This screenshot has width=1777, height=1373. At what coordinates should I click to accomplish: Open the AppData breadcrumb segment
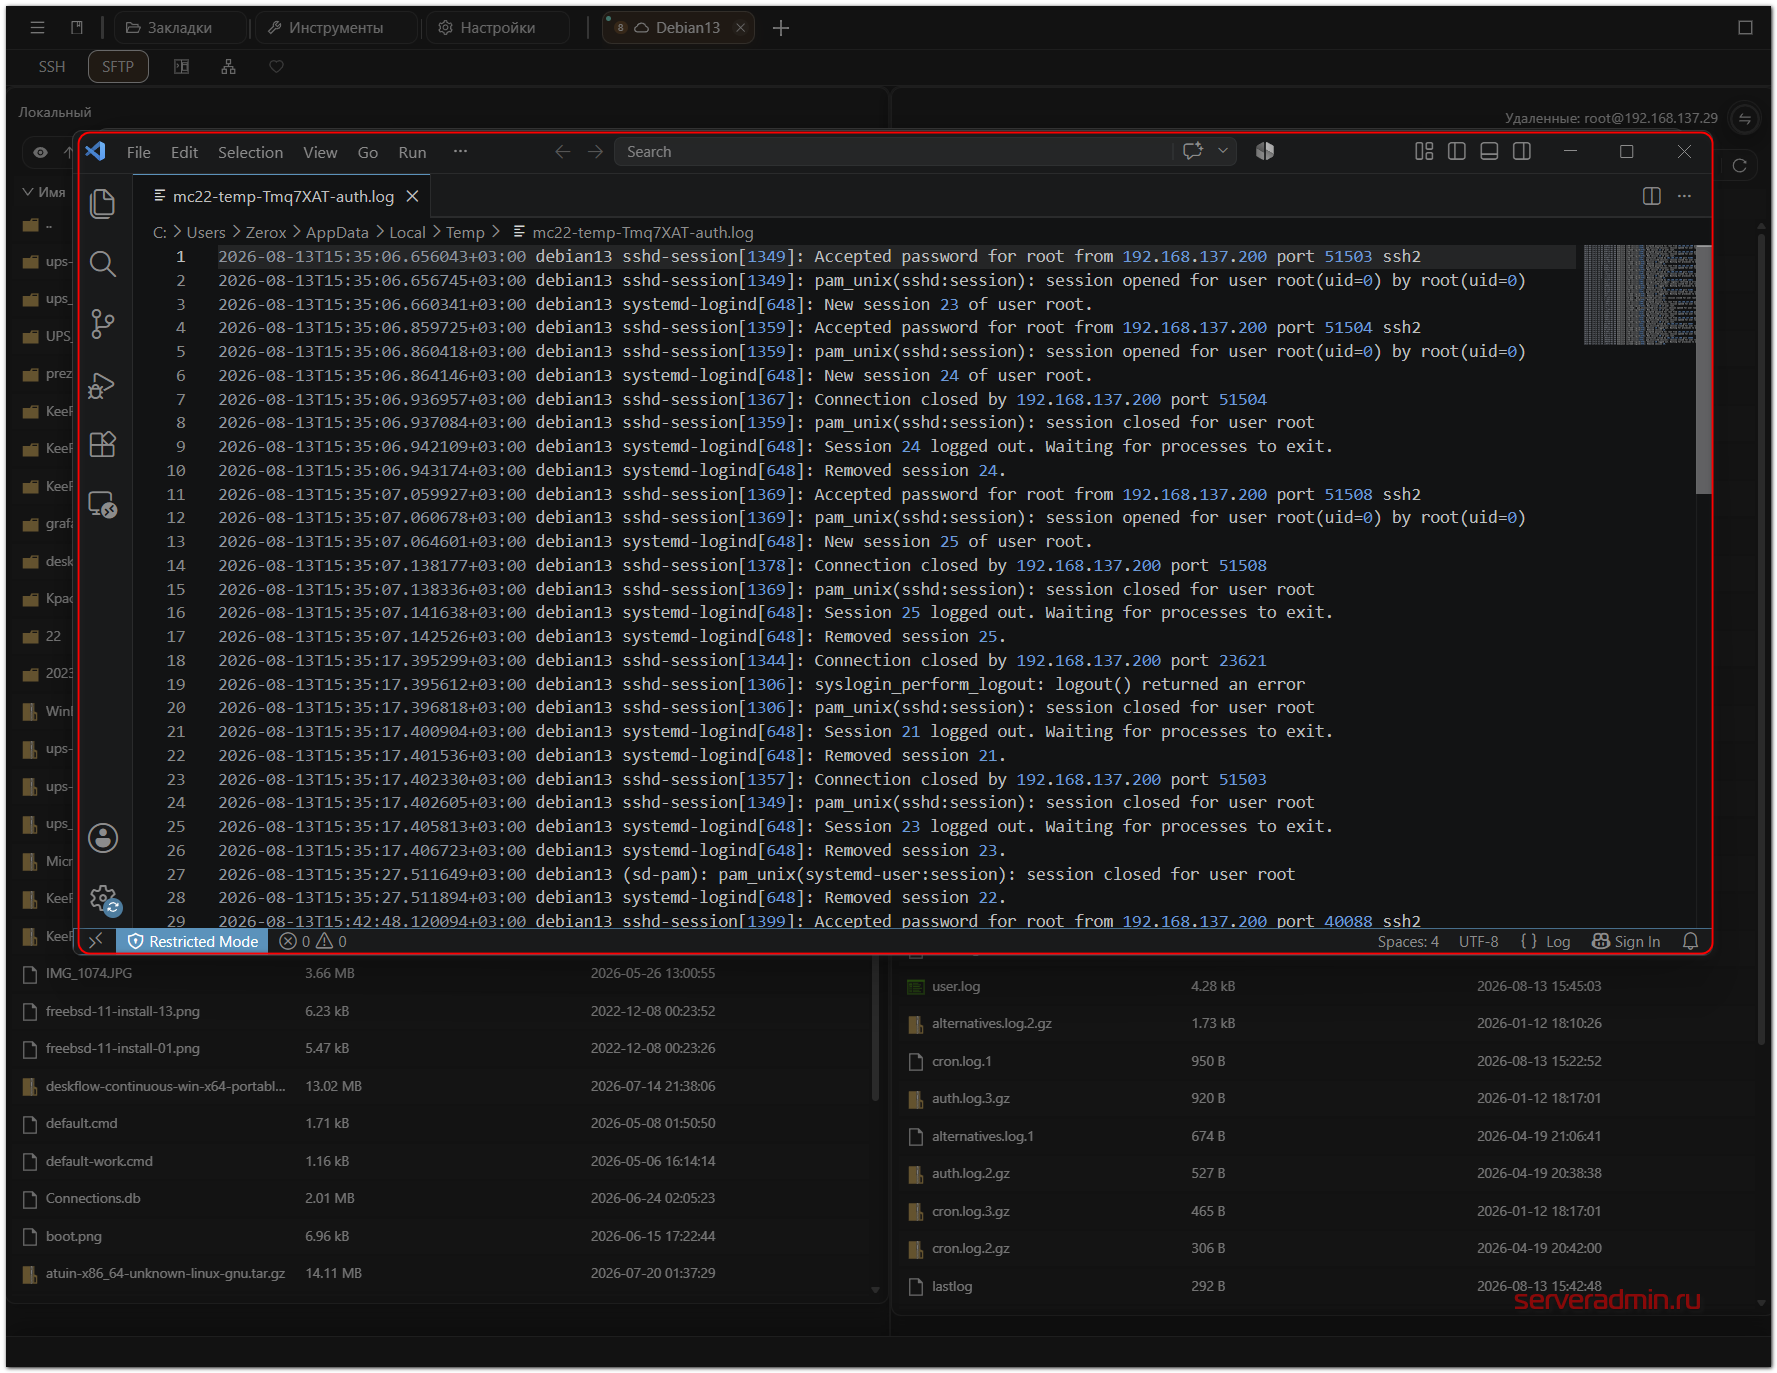(337, 232)
